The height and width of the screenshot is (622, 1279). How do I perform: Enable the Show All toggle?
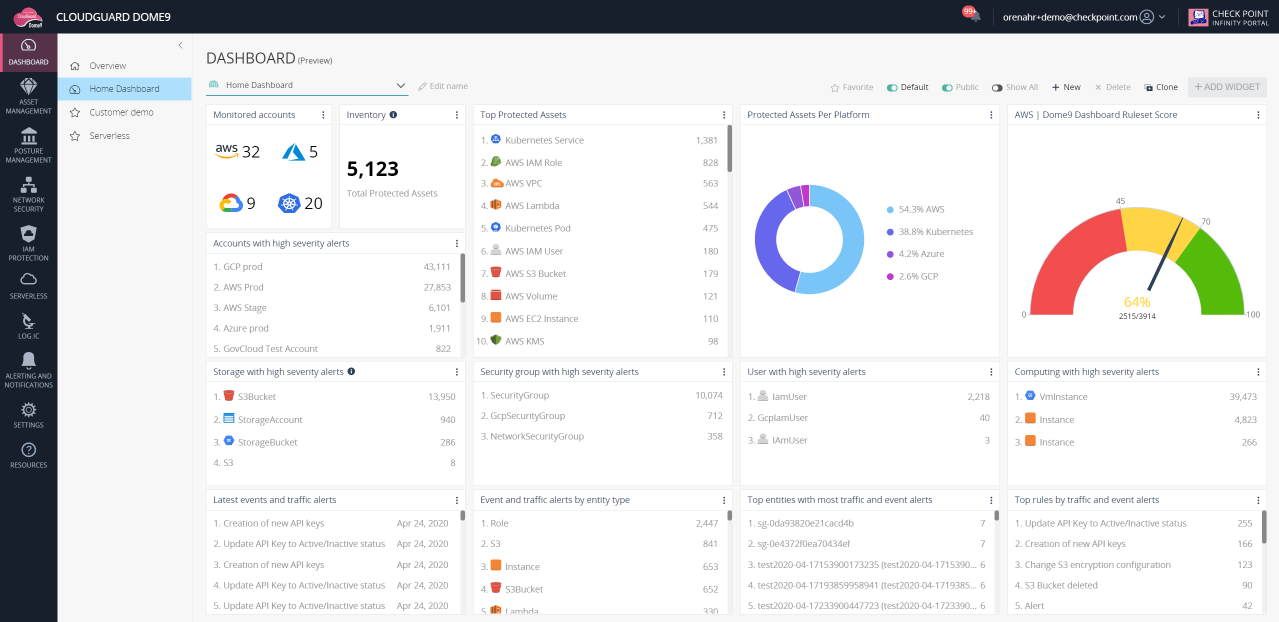coord(995,87)
